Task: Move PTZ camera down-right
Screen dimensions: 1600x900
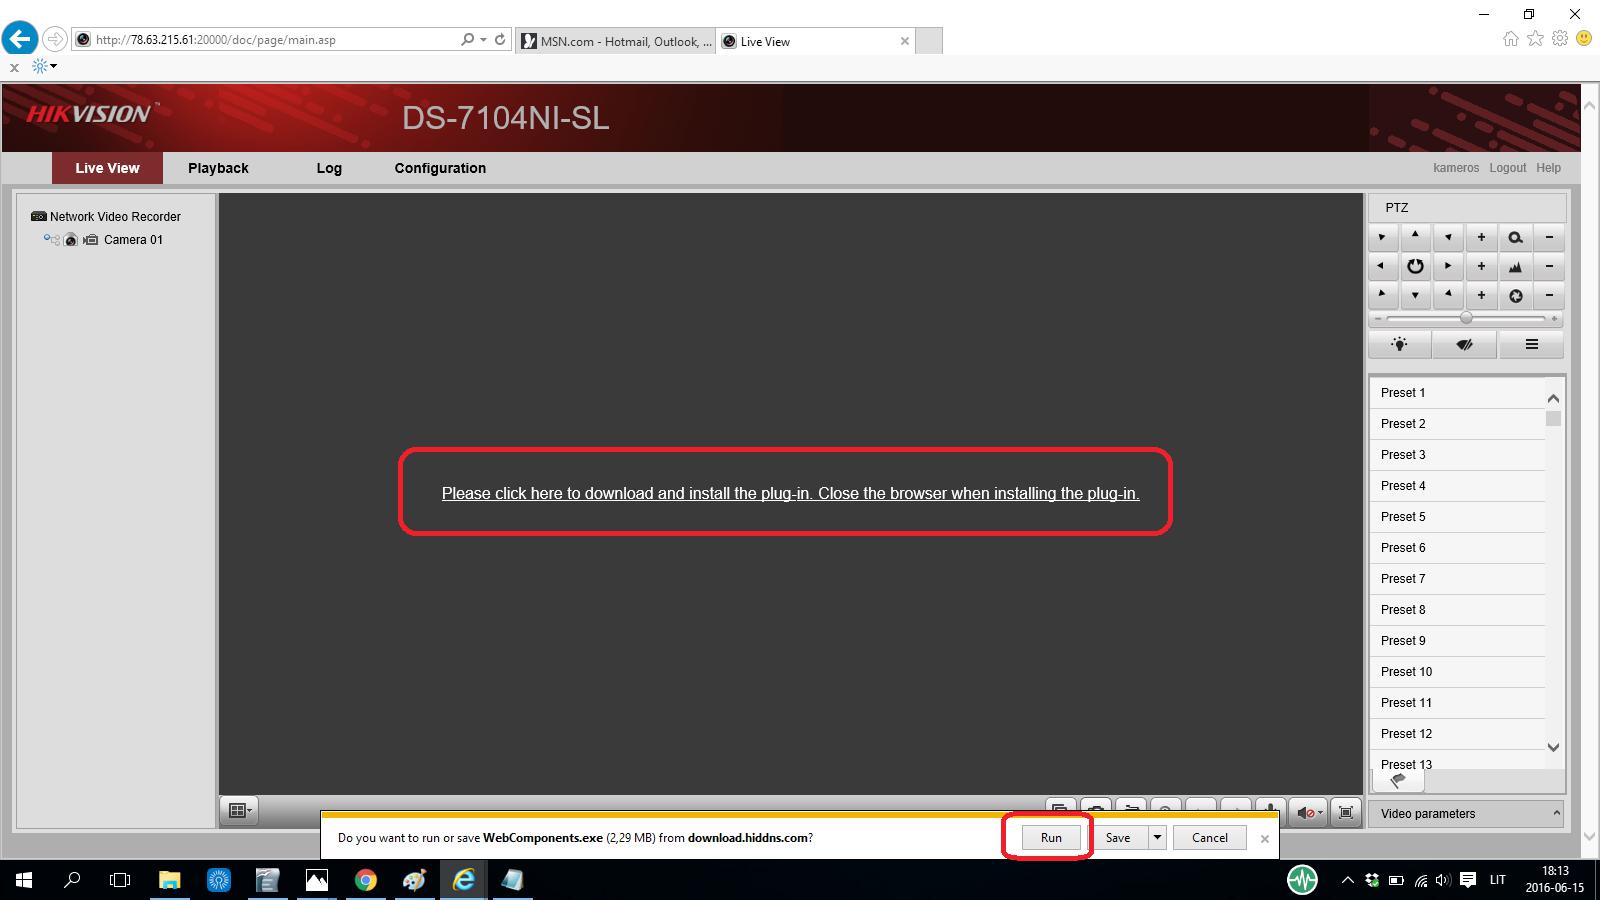Action: [x=1448, y=296]
